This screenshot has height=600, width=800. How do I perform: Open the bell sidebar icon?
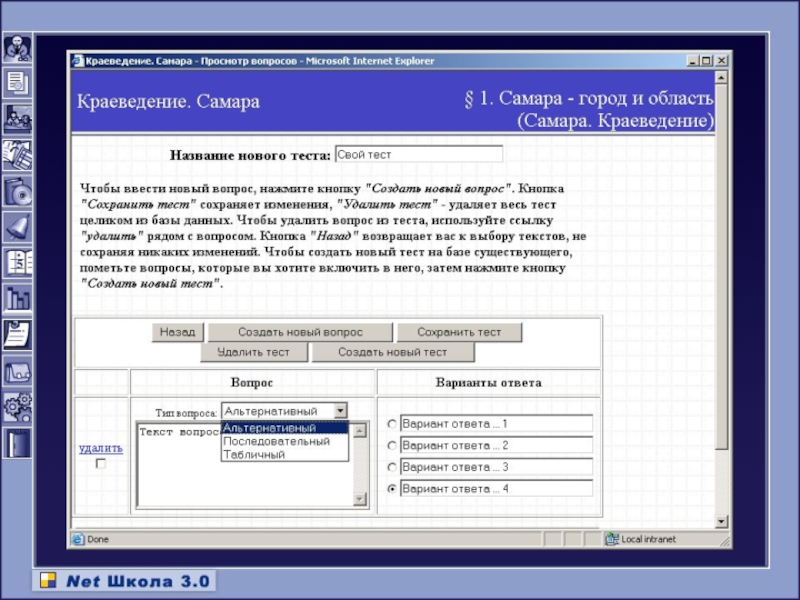pos(18,227)
